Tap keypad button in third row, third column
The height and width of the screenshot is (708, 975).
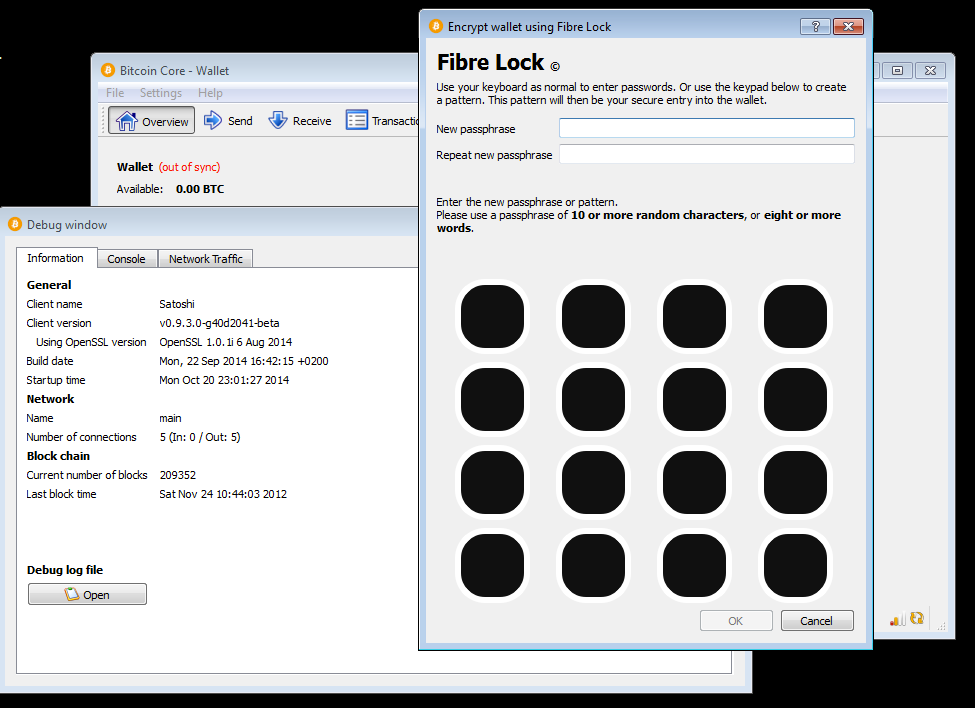[x=694, y=482]
